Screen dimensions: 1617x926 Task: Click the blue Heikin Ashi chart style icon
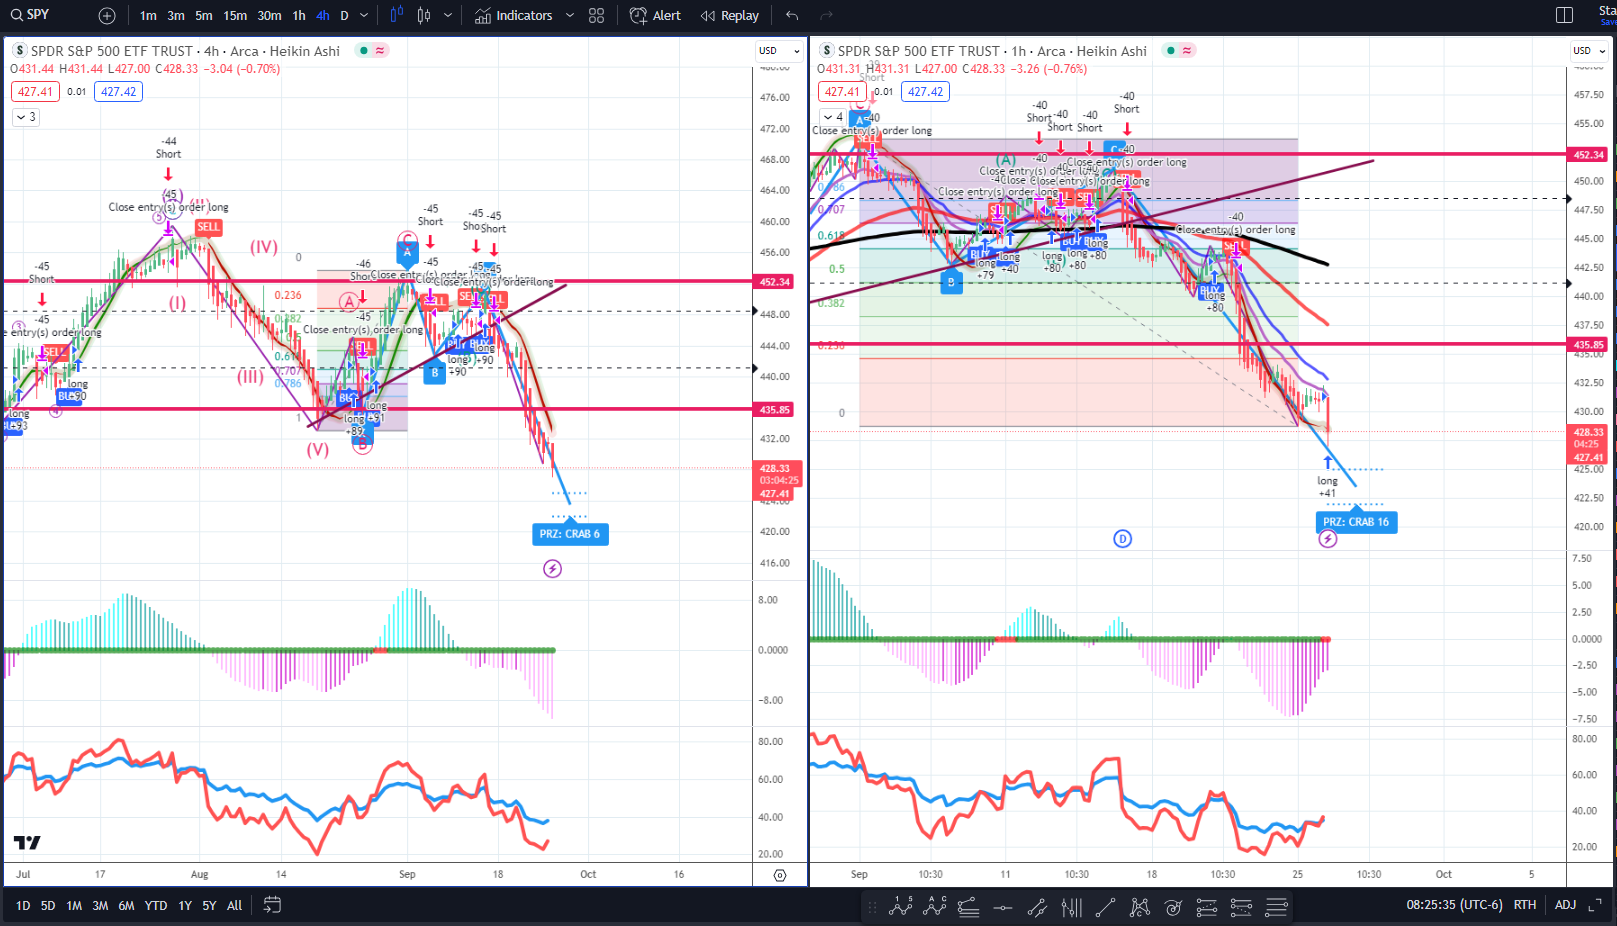tap(397, 16)
